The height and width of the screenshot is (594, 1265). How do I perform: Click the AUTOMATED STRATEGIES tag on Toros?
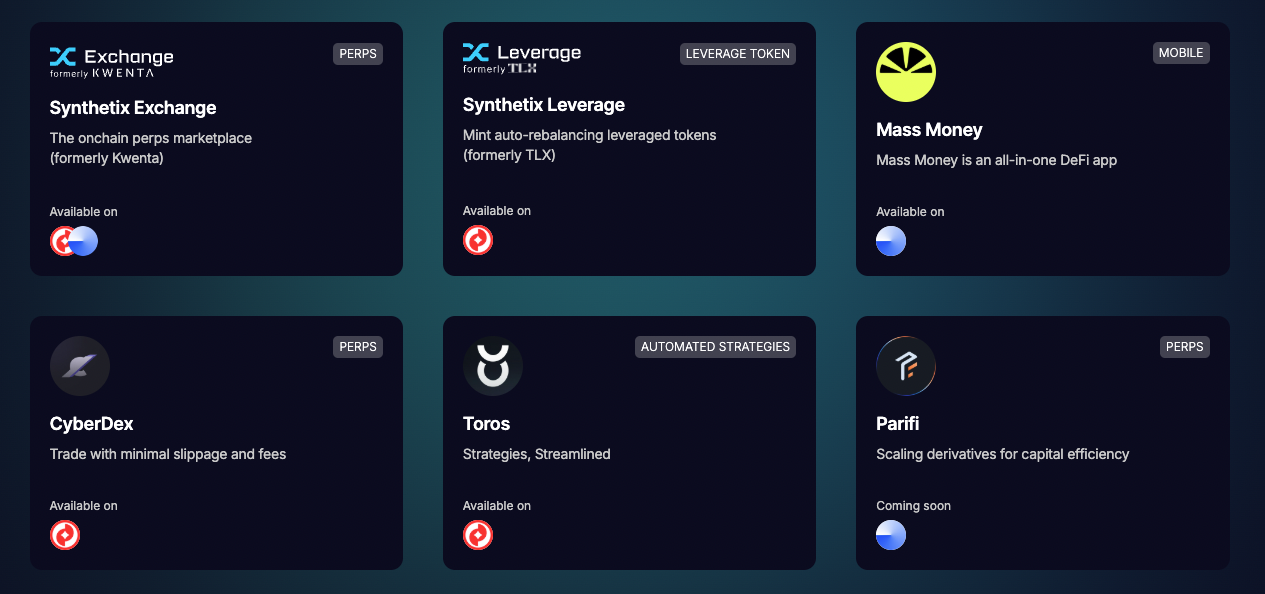715,347
